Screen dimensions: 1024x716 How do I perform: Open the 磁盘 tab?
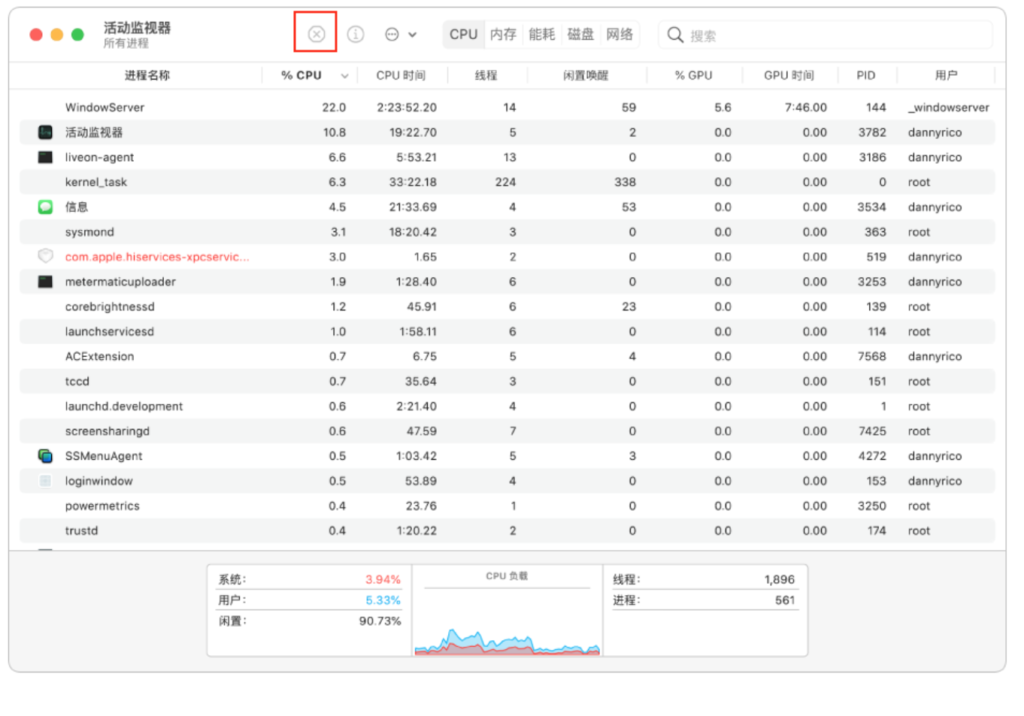point(580,34)
